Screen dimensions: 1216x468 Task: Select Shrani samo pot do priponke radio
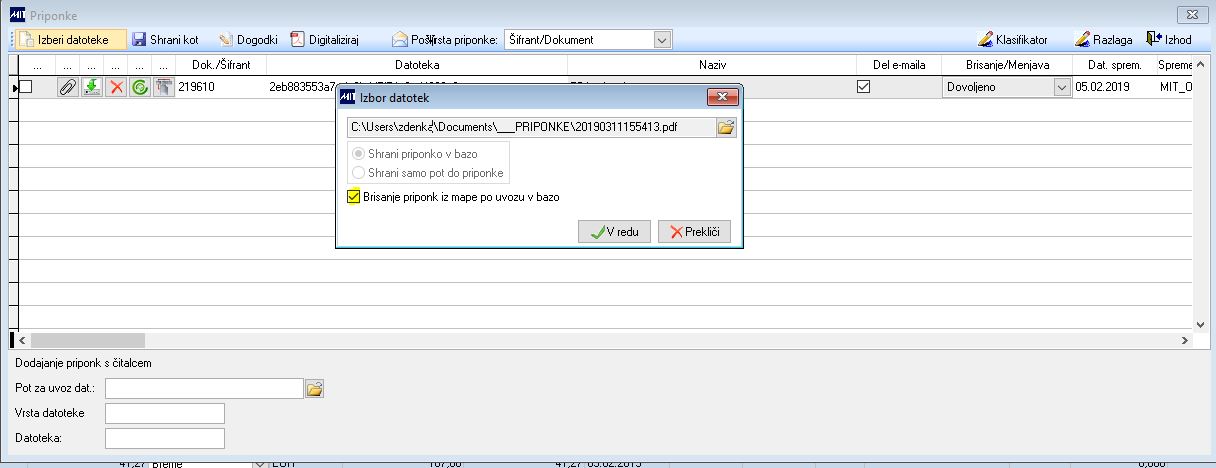click(359, 173)
